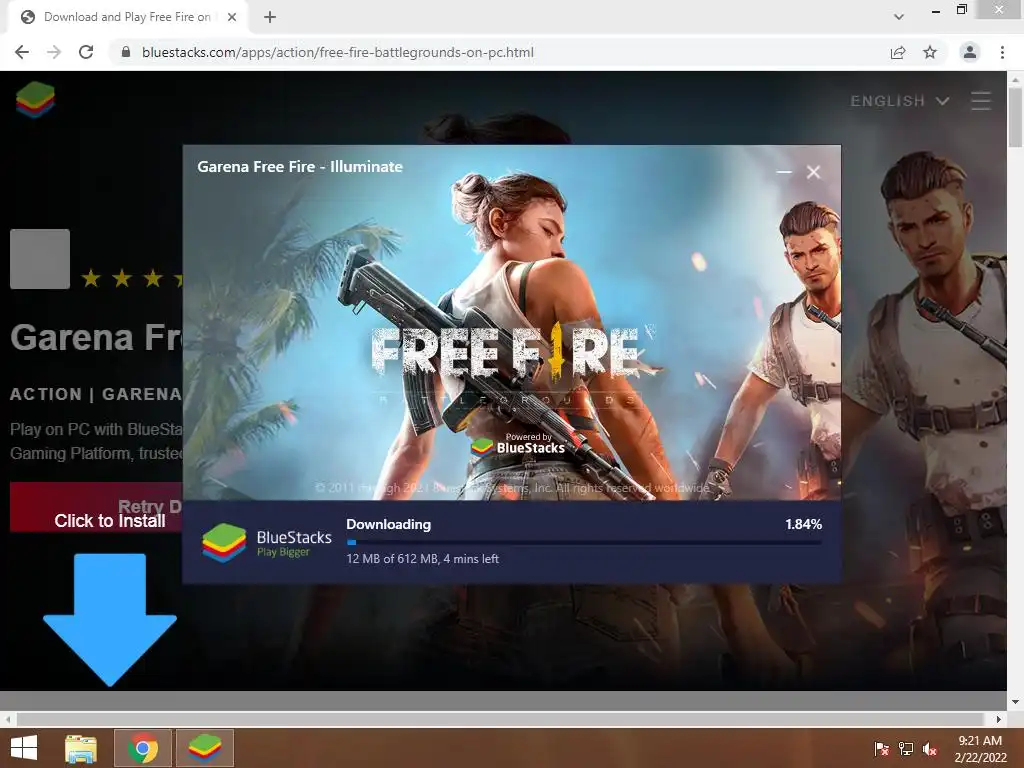The height and width of the screenshot is (768, 1024).
Task: Open Chrome three-dot menu
Action: click(x=1002, y=52)
